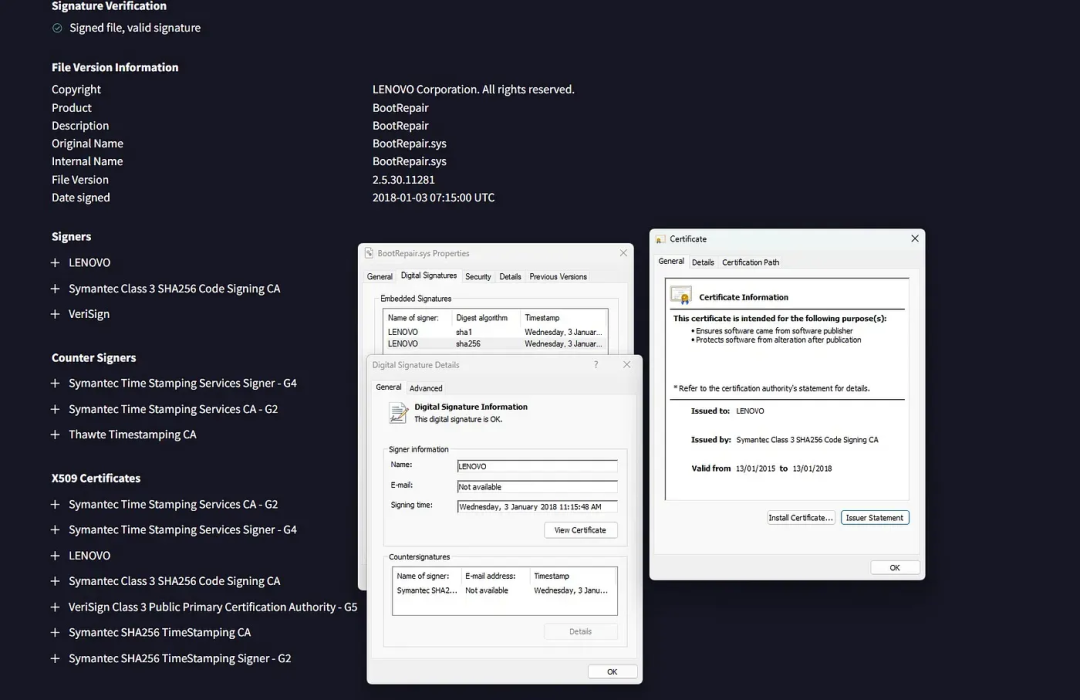Switch to the Advanced tab in Digital Signature Details
The width and height of the screenshot is (1080, 700).
(x=426, y=388)
